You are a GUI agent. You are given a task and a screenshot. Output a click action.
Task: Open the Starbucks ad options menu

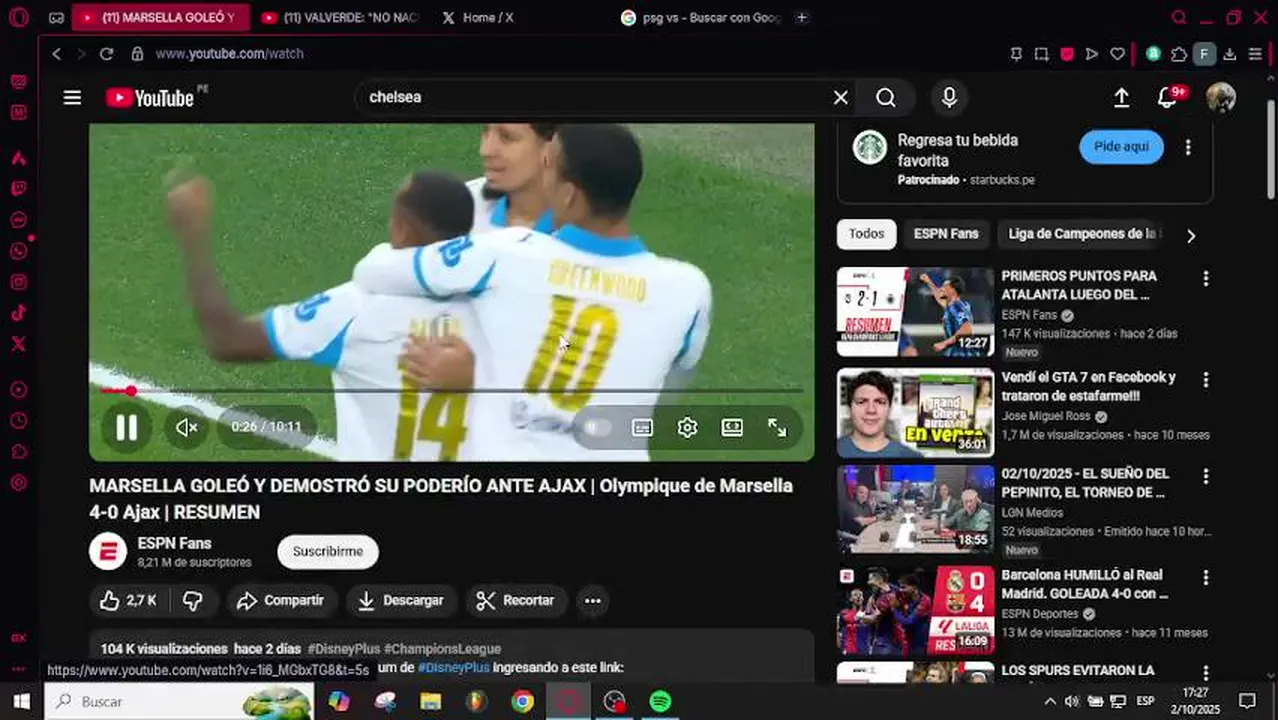pyautogui.click(x=1188, y=147)
